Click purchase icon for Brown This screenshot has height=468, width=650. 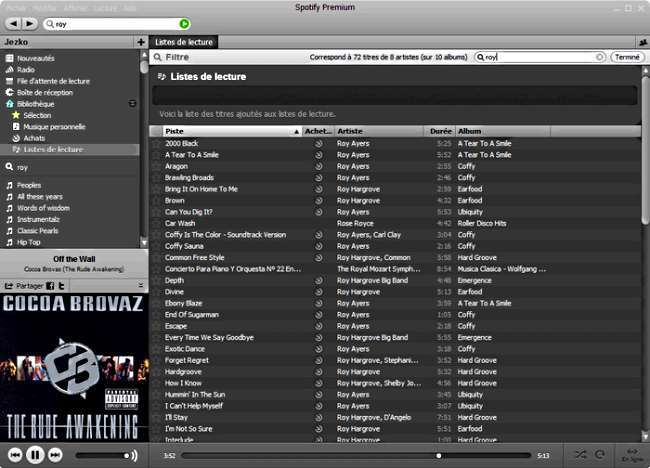318,201
